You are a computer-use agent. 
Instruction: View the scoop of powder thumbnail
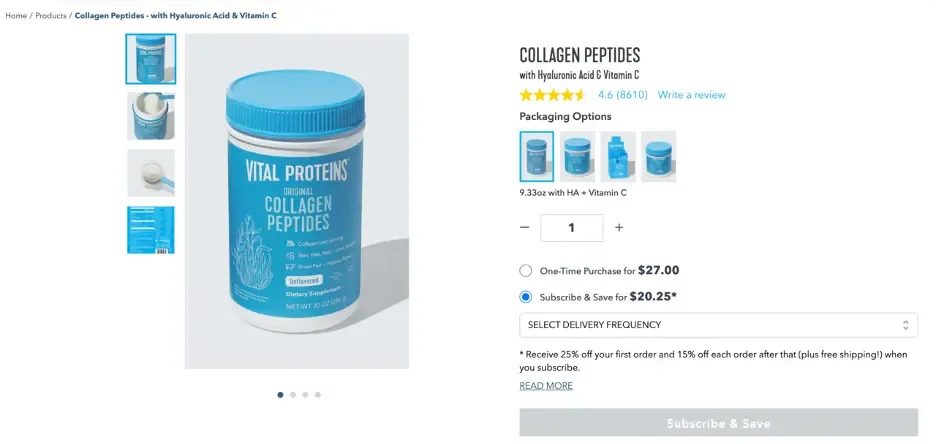click(x=151, y=172)
